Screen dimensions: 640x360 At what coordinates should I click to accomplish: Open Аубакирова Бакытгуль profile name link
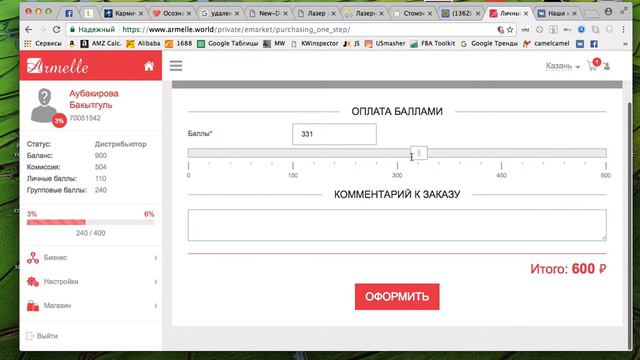tap(94, 99)
